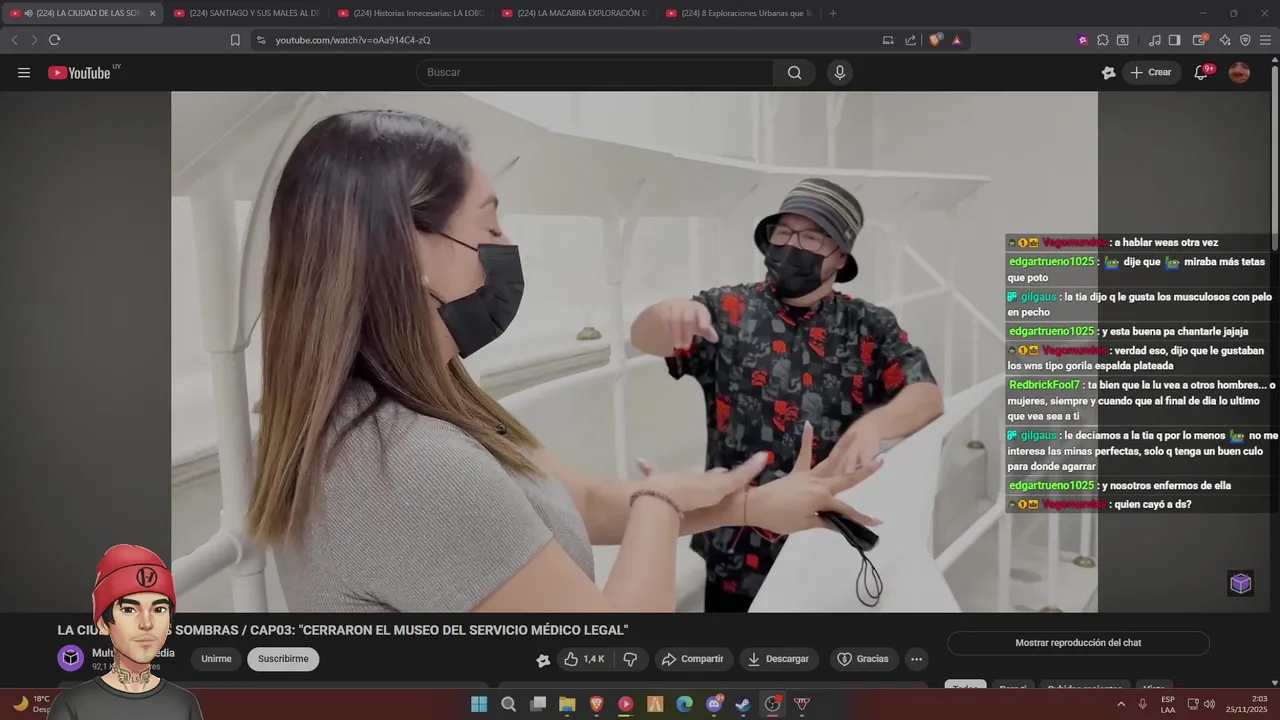Start voice search with microphone icon
Viewport: 1280px width, 720px height.
(x=840, y=72)
